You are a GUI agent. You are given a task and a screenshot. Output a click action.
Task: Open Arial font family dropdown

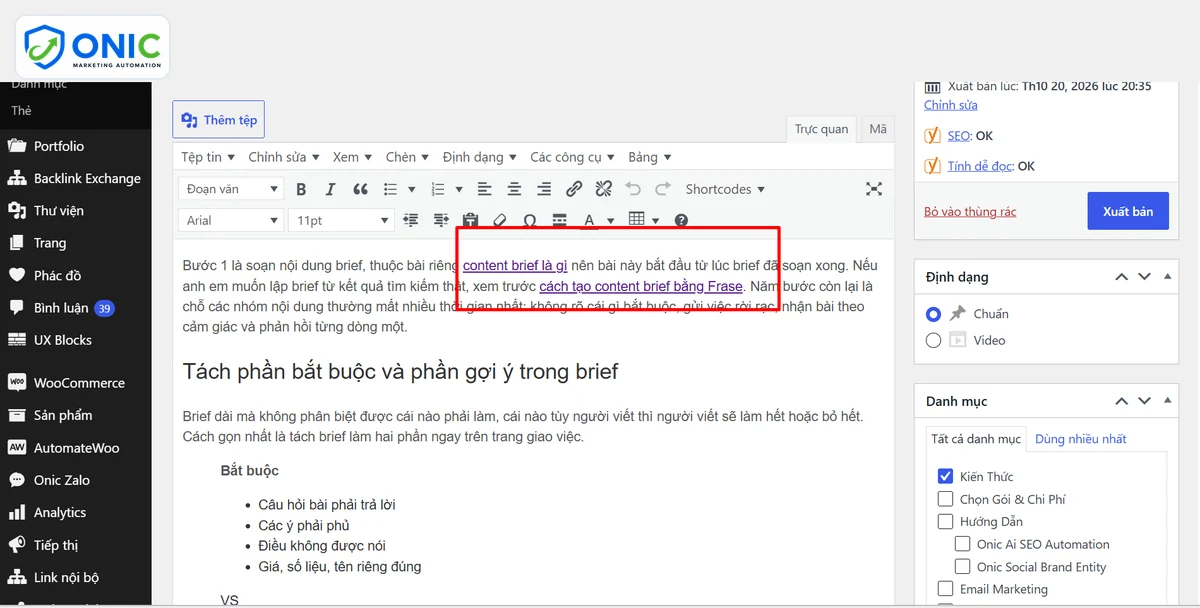click(231, 220)
